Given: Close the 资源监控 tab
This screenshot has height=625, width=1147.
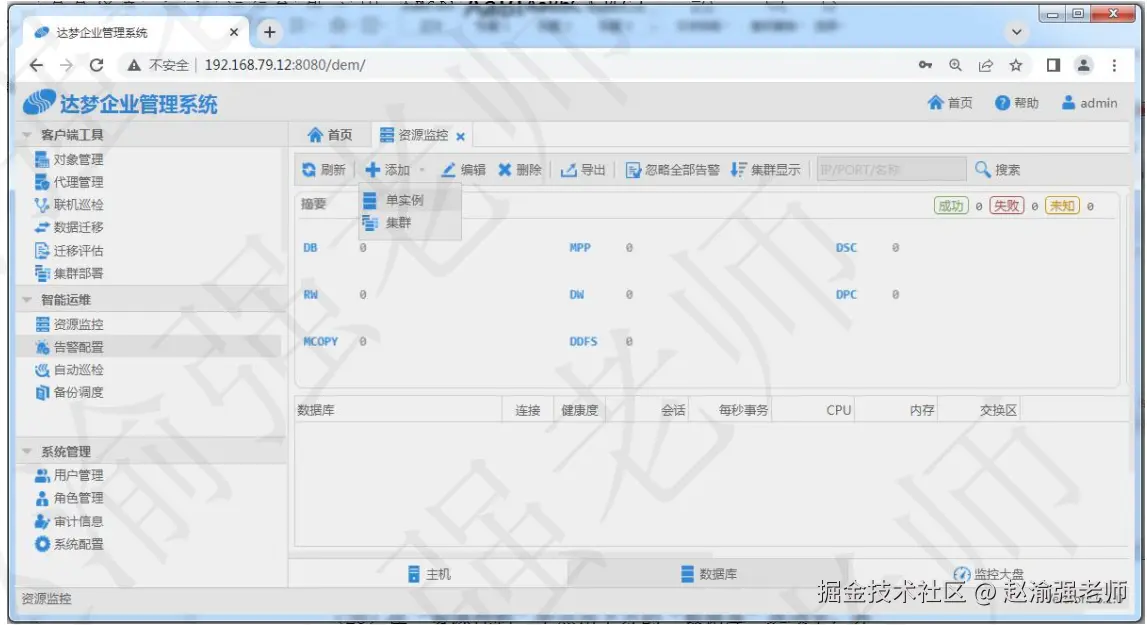Looking at the screenshot, I should [x=460, y=136].
